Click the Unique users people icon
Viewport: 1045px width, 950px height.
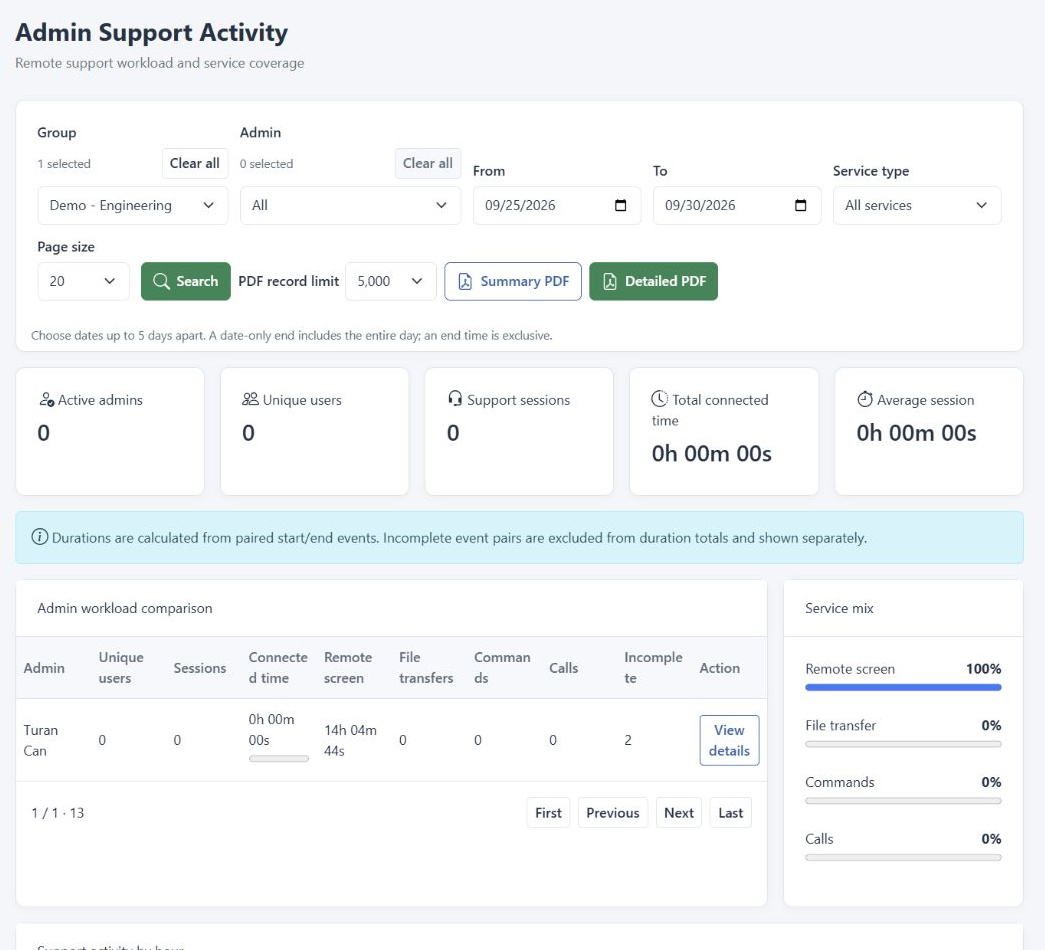tap(251, 399)
